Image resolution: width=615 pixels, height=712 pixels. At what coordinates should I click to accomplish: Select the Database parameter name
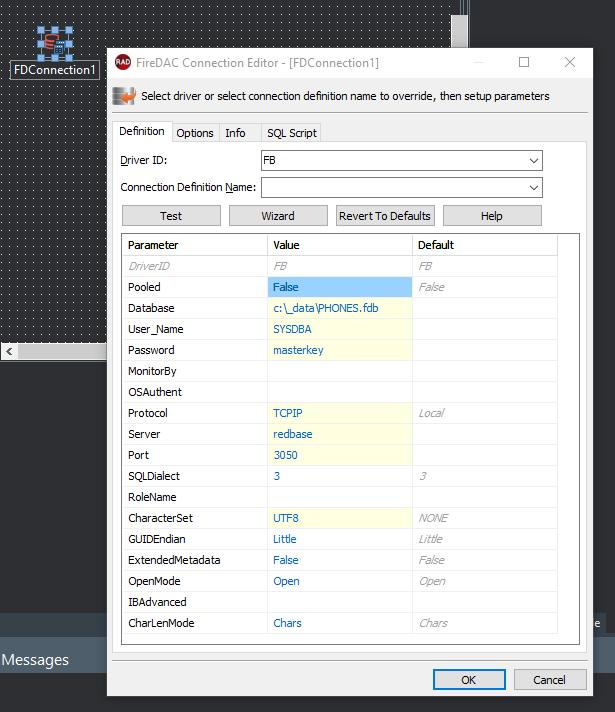tap(151, 308)
